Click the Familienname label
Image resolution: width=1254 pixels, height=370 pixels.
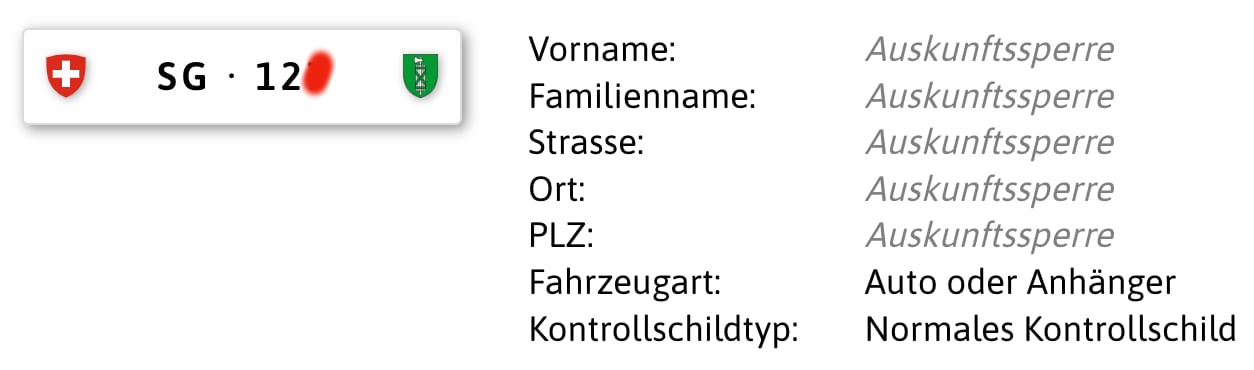click(x=642, y=96)
